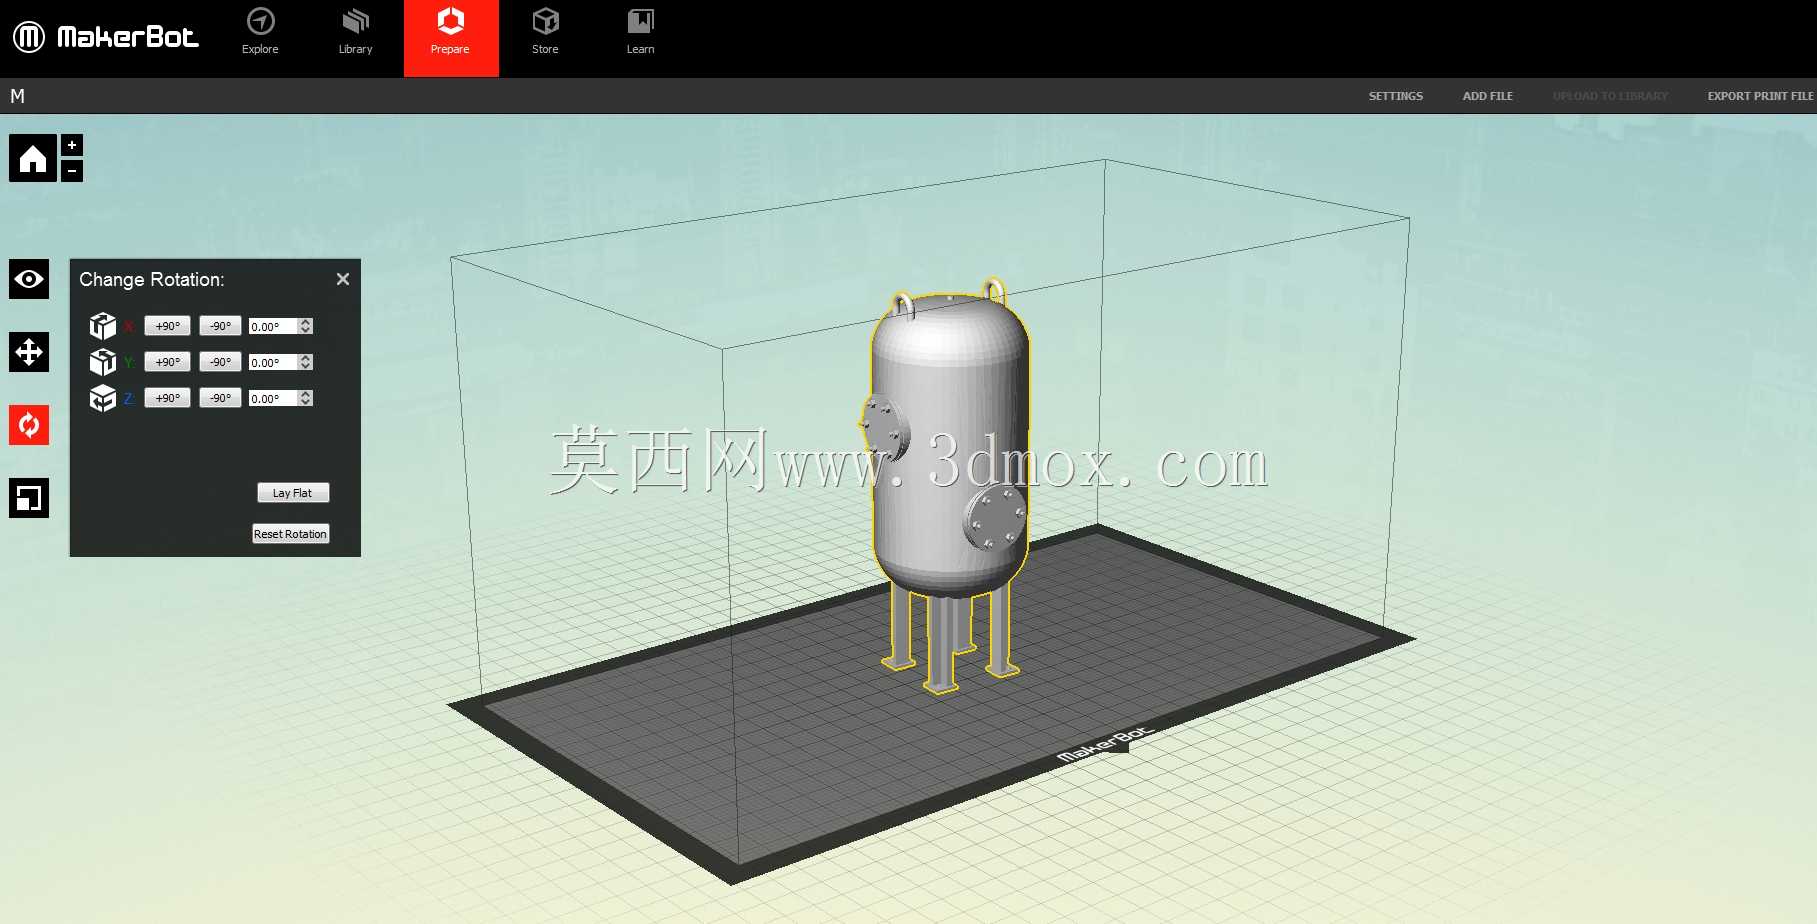Click the Y rotation angle field

[x=273, y=362]
